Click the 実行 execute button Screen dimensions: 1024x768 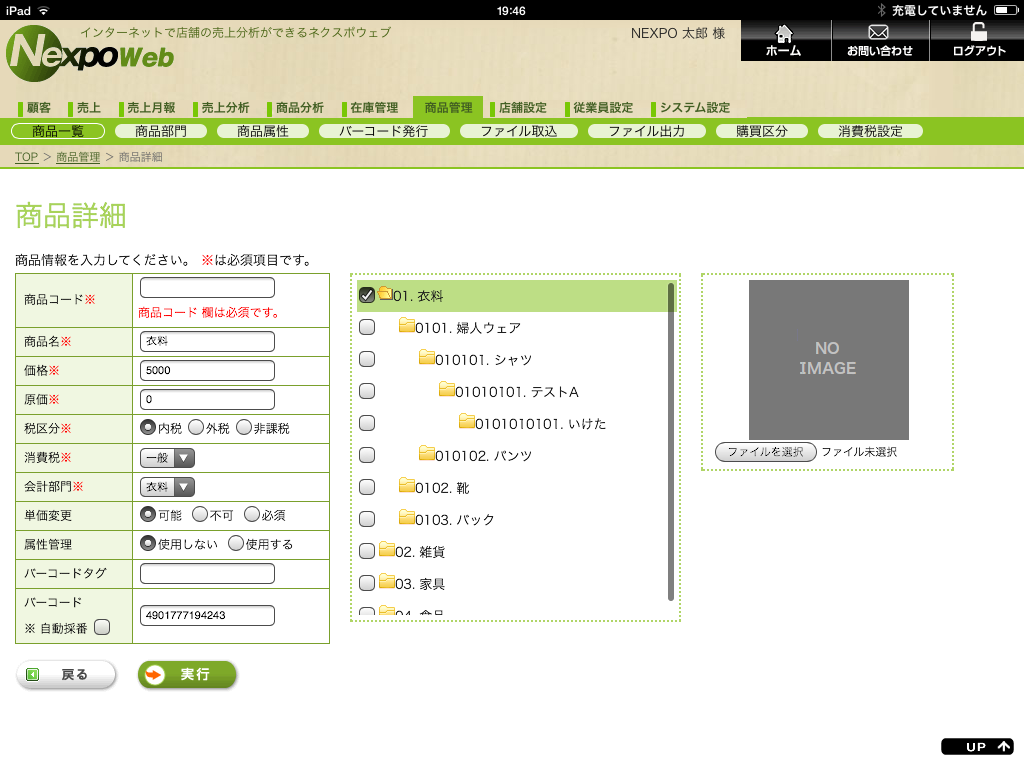[187, 674]
